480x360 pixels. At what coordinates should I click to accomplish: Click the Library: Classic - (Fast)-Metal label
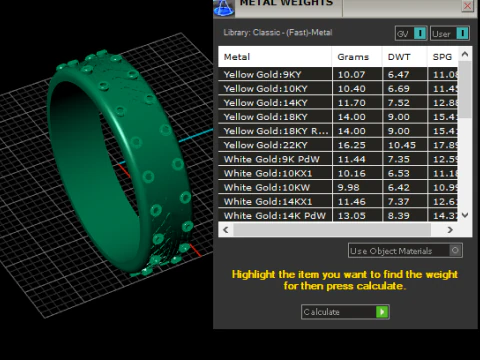tap(278, 33)
